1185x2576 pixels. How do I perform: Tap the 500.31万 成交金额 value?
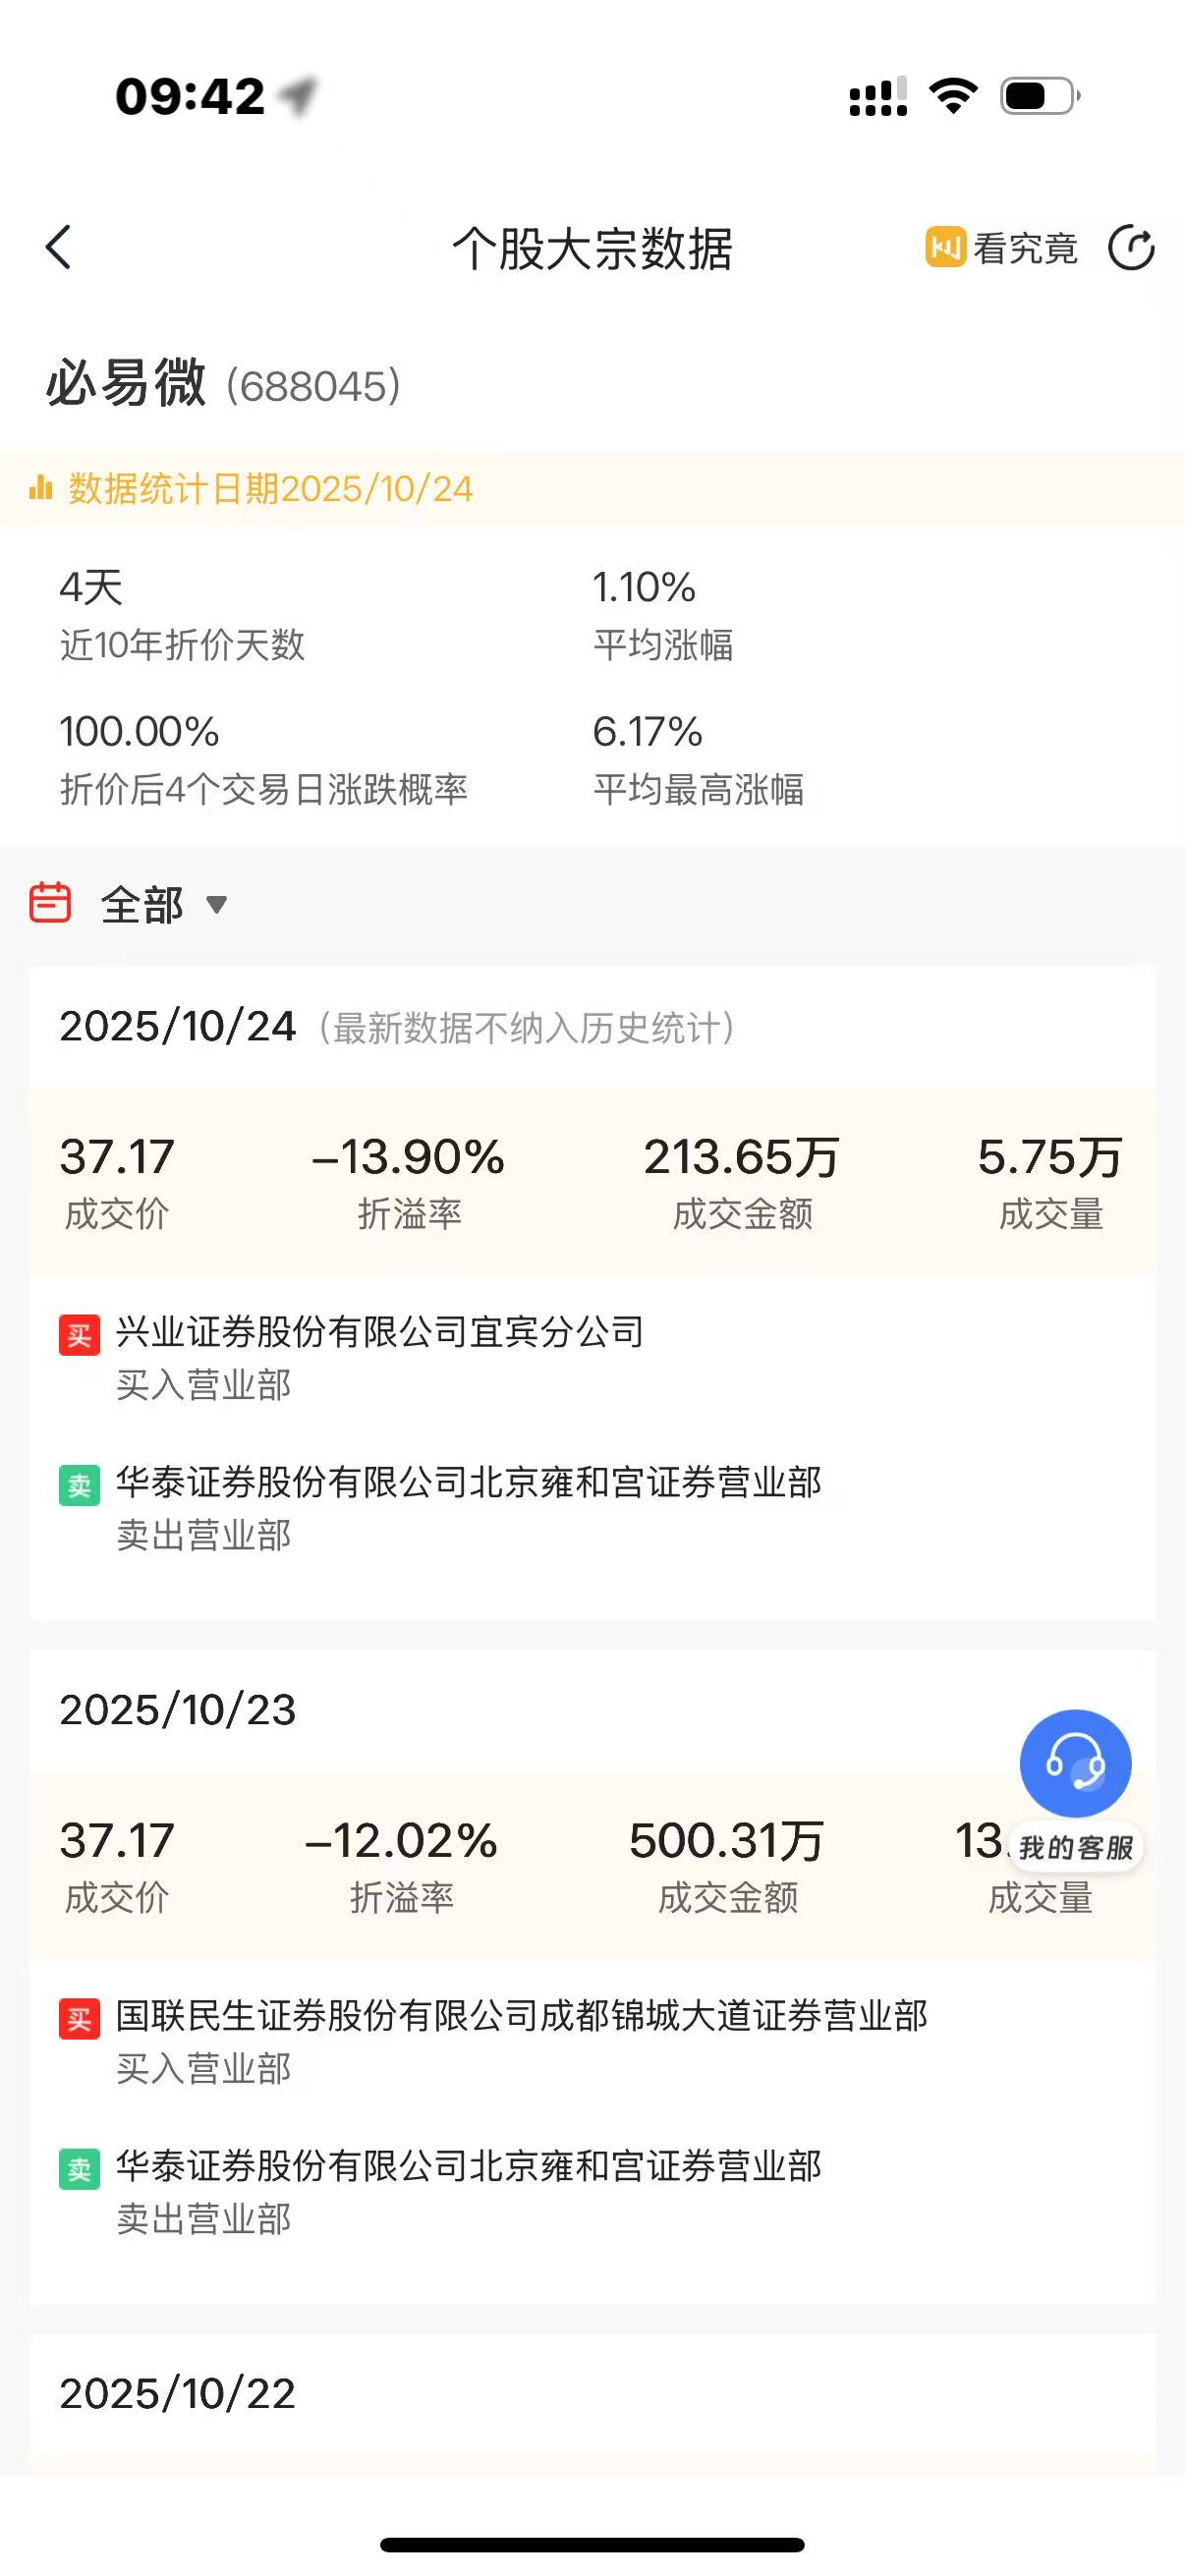[727, 1841]
